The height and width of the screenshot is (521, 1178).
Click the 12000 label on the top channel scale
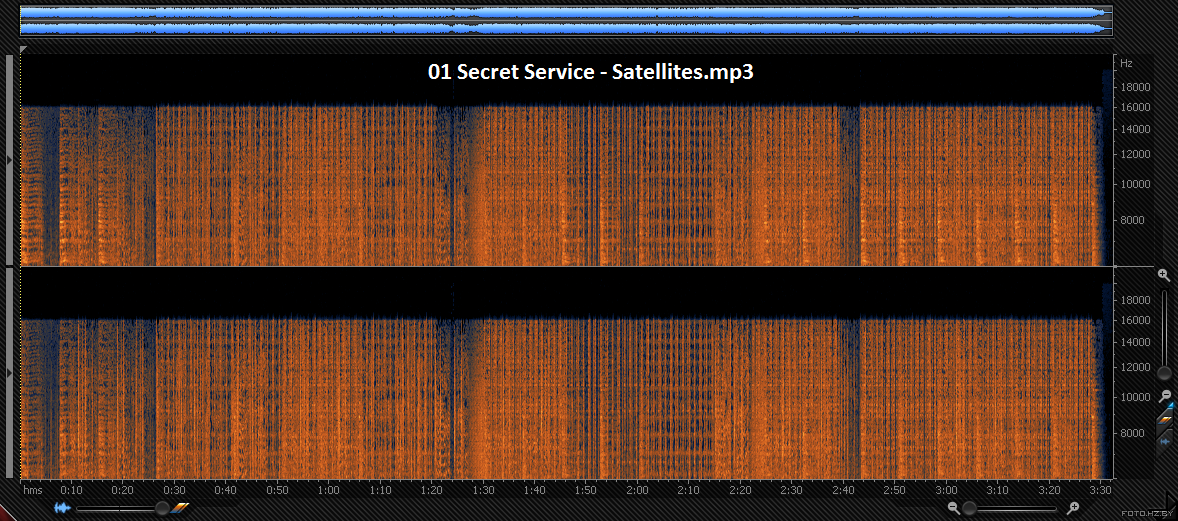[1135, 154]
